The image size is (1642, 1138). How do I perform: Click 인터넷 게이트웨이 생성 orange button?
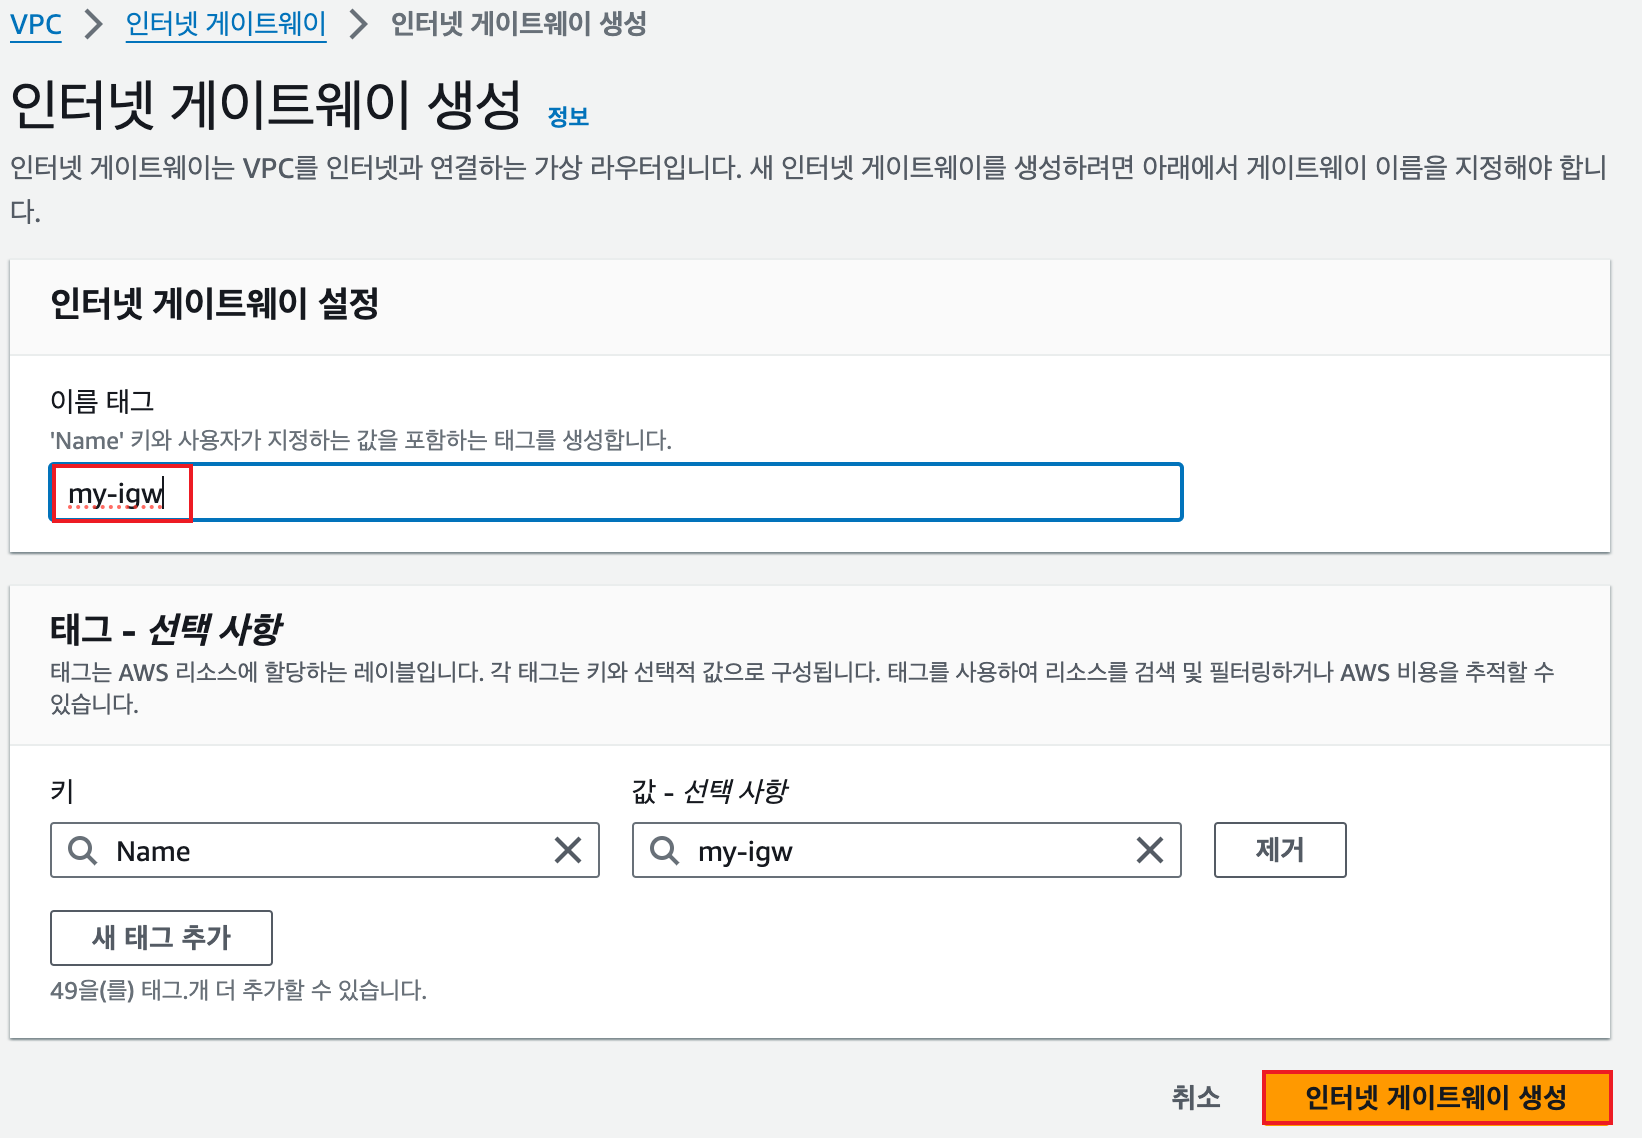tap(1437, 1097)
